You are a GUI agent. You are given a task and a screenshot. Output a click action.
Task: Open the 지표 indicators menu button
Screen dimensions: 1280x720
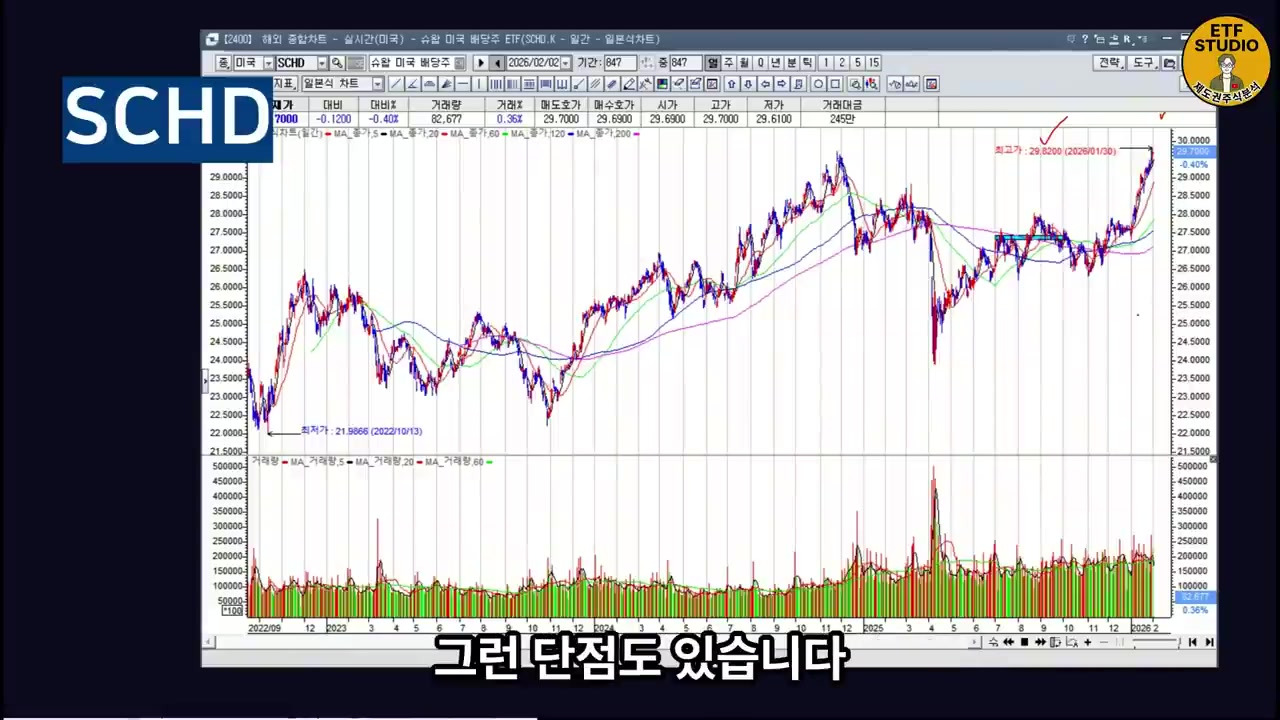pos(283,84)
